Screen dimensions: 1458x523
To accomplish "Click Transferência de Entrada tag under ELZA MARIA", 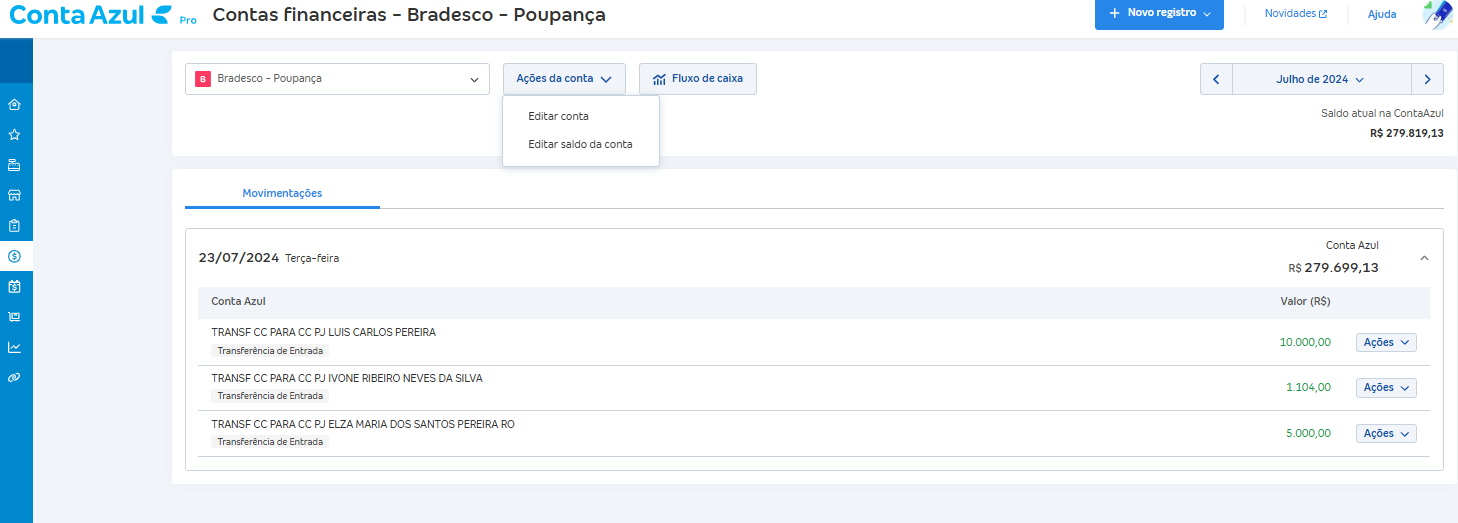I will [270, 441].
